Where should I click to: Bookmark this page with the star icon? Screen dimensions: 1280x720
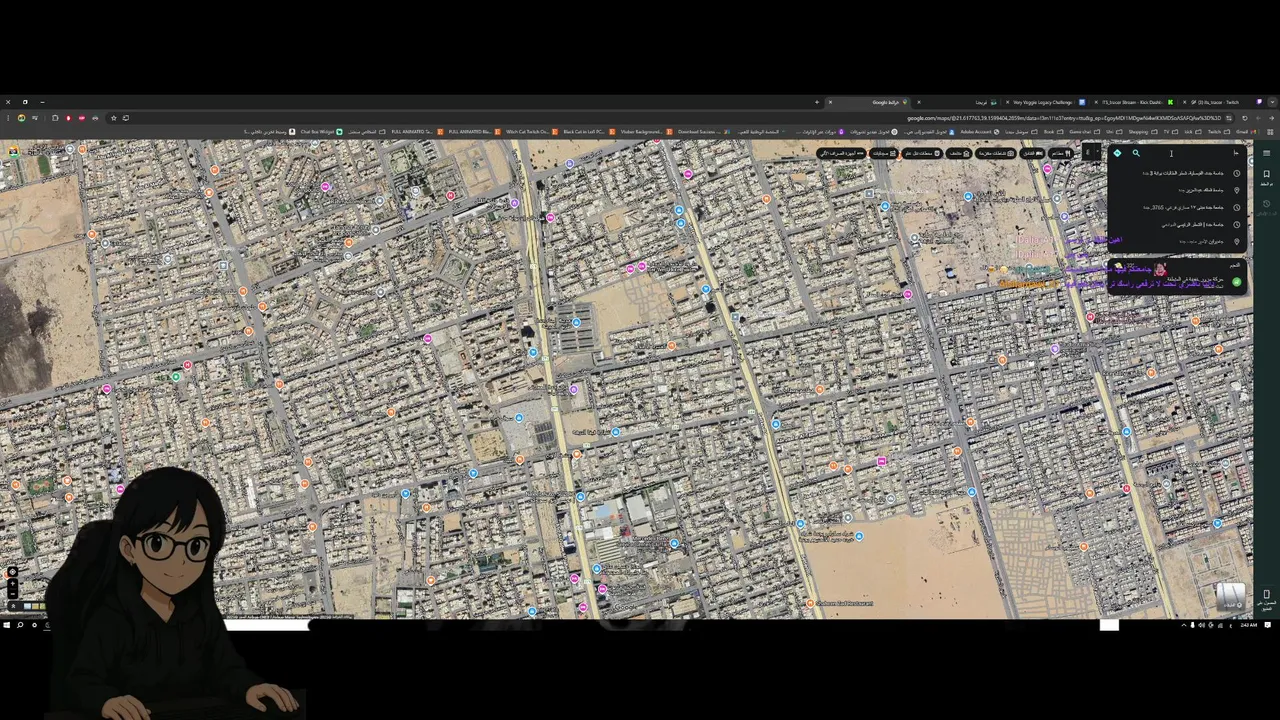coord(114,118)
